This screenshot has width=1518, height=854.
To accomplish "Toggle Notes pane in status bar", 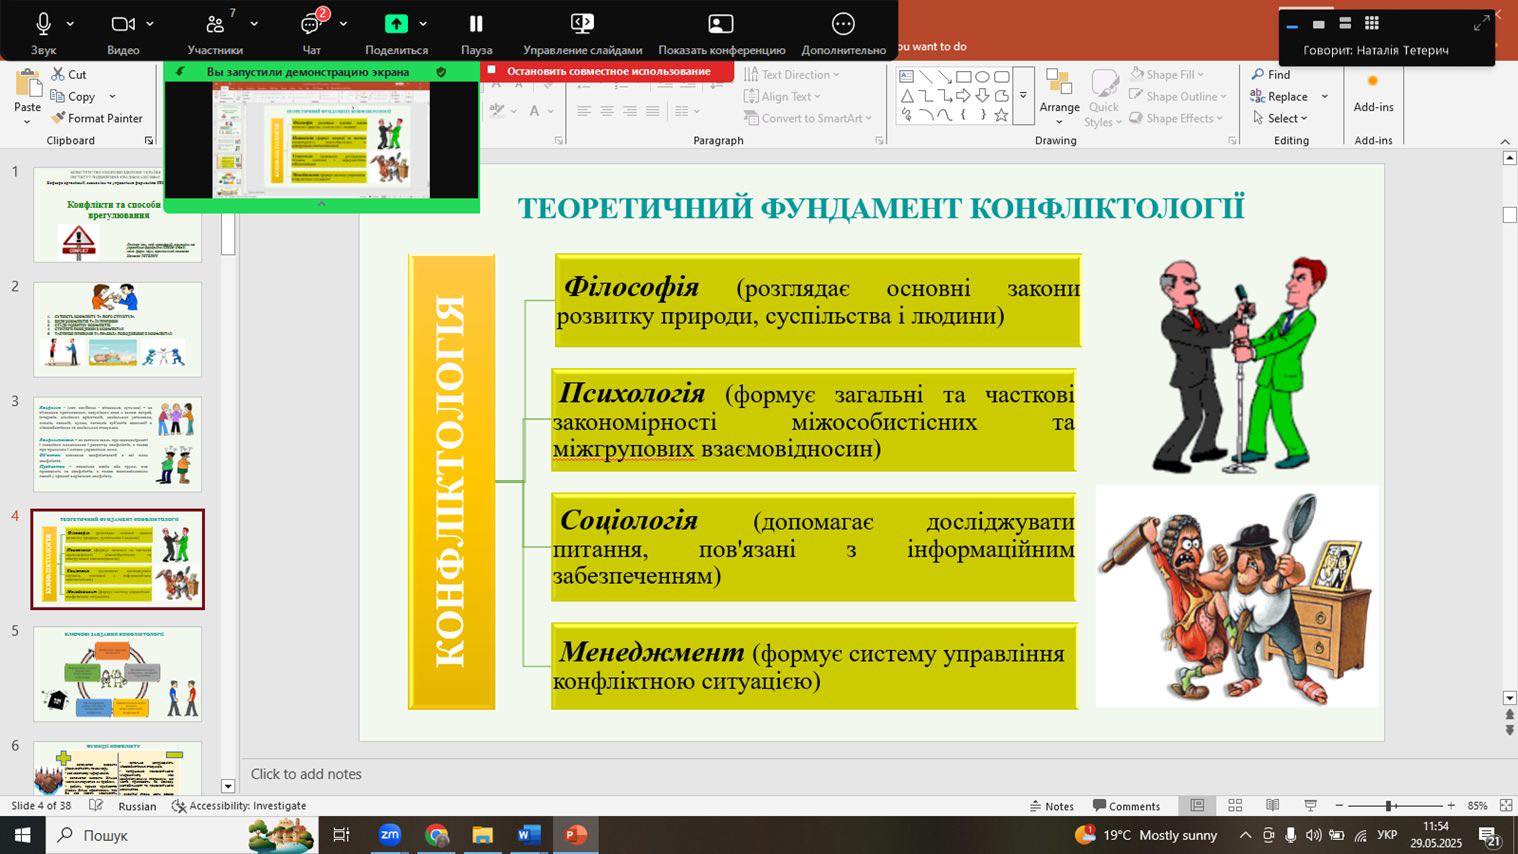I will tap(1051, 805).
